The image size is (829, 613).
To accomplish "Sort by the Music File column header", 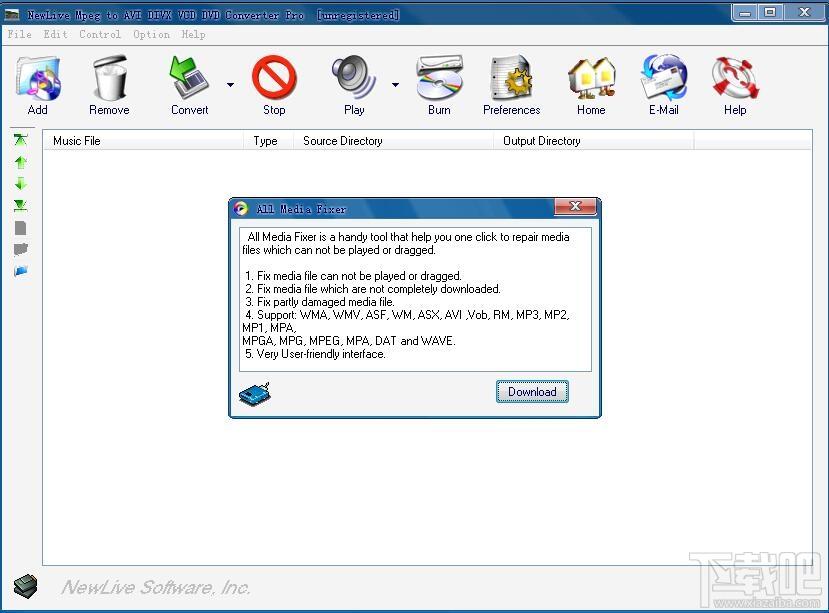I will (143, 141).
